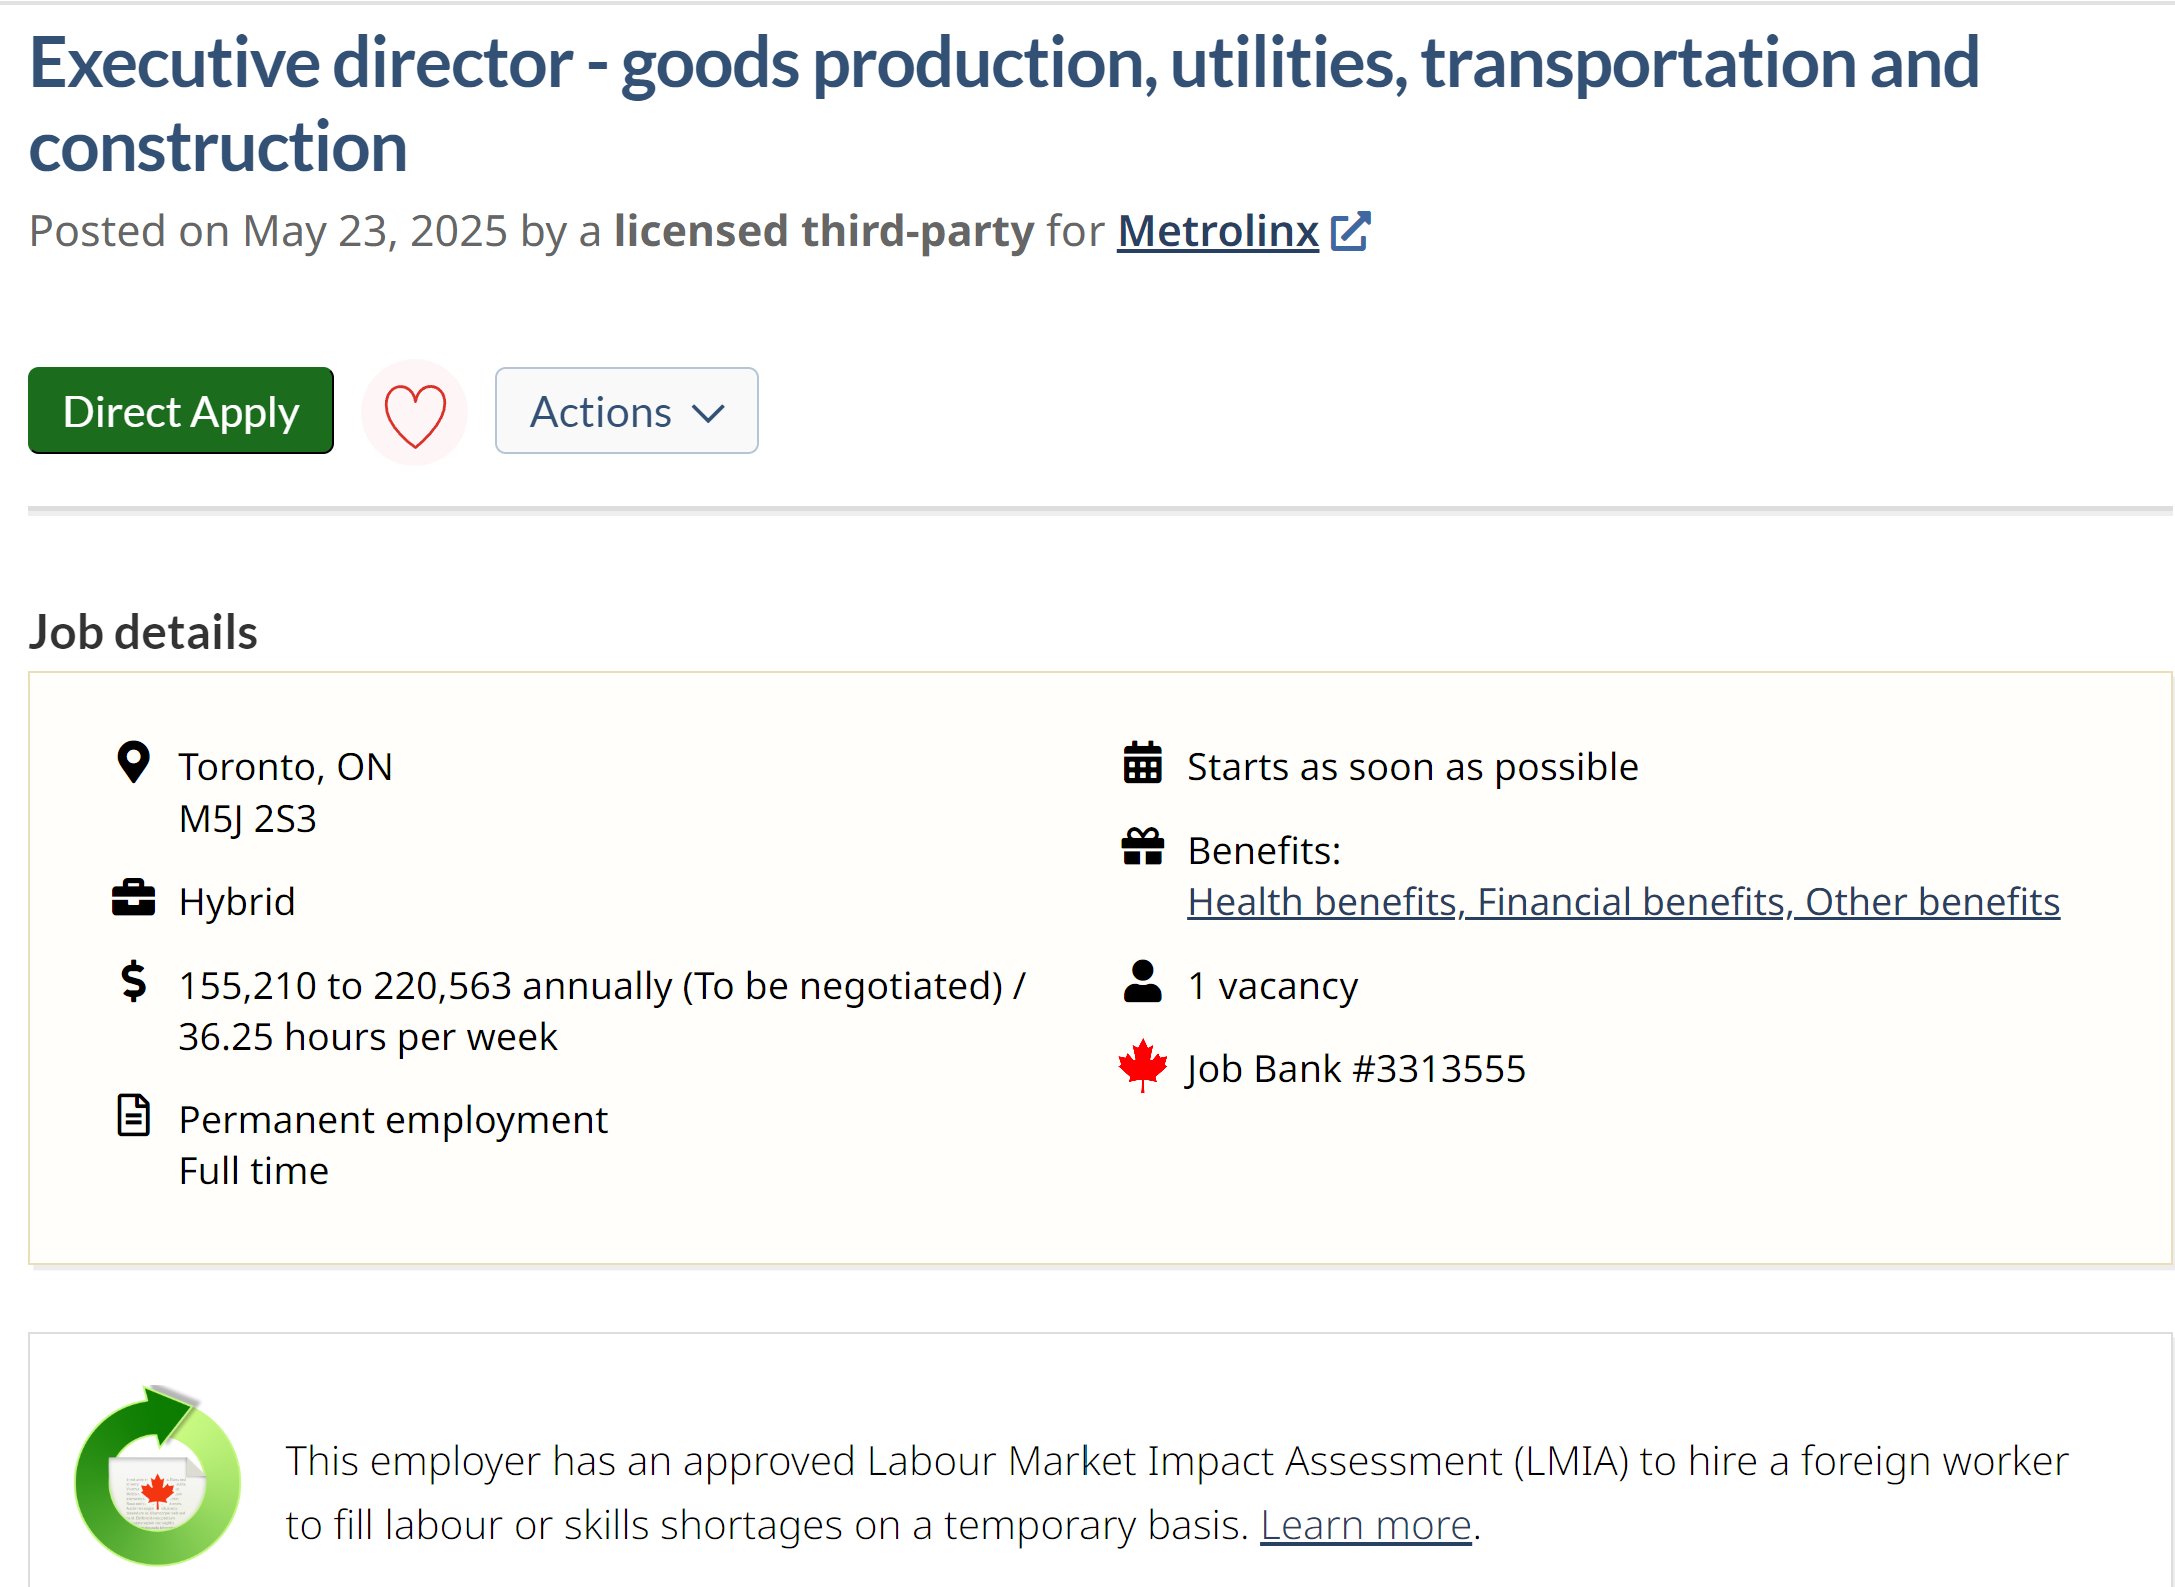Open the Health, Financial, Other benefits link
This screenshot has width=2175, height=1587.
pos(1622,902)
